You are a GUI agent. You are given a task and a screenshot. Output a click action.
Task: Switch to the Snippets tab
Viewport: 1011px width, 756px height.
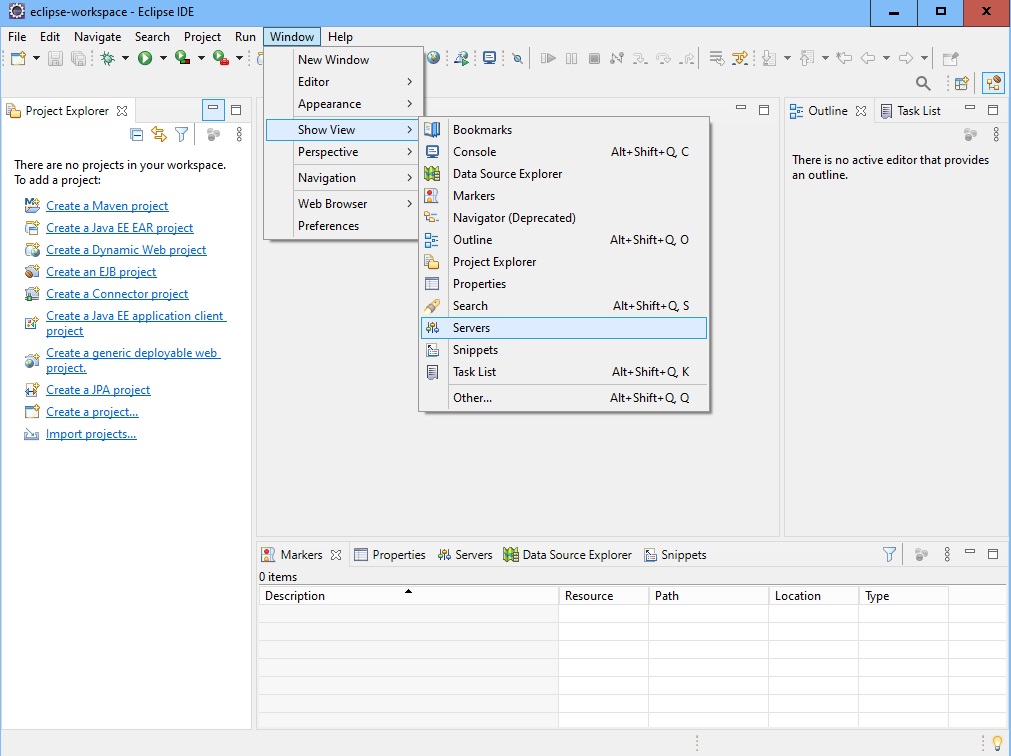click(675, 555)
